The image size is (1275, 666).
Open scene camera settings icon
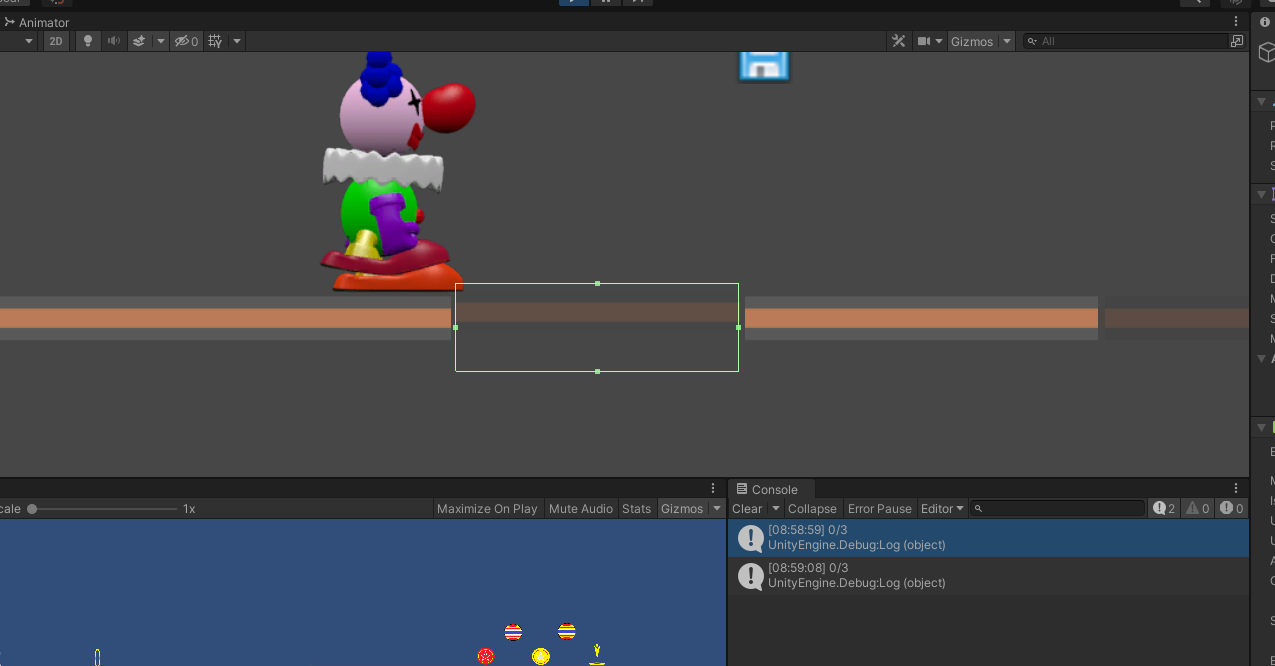coord(924,41)
